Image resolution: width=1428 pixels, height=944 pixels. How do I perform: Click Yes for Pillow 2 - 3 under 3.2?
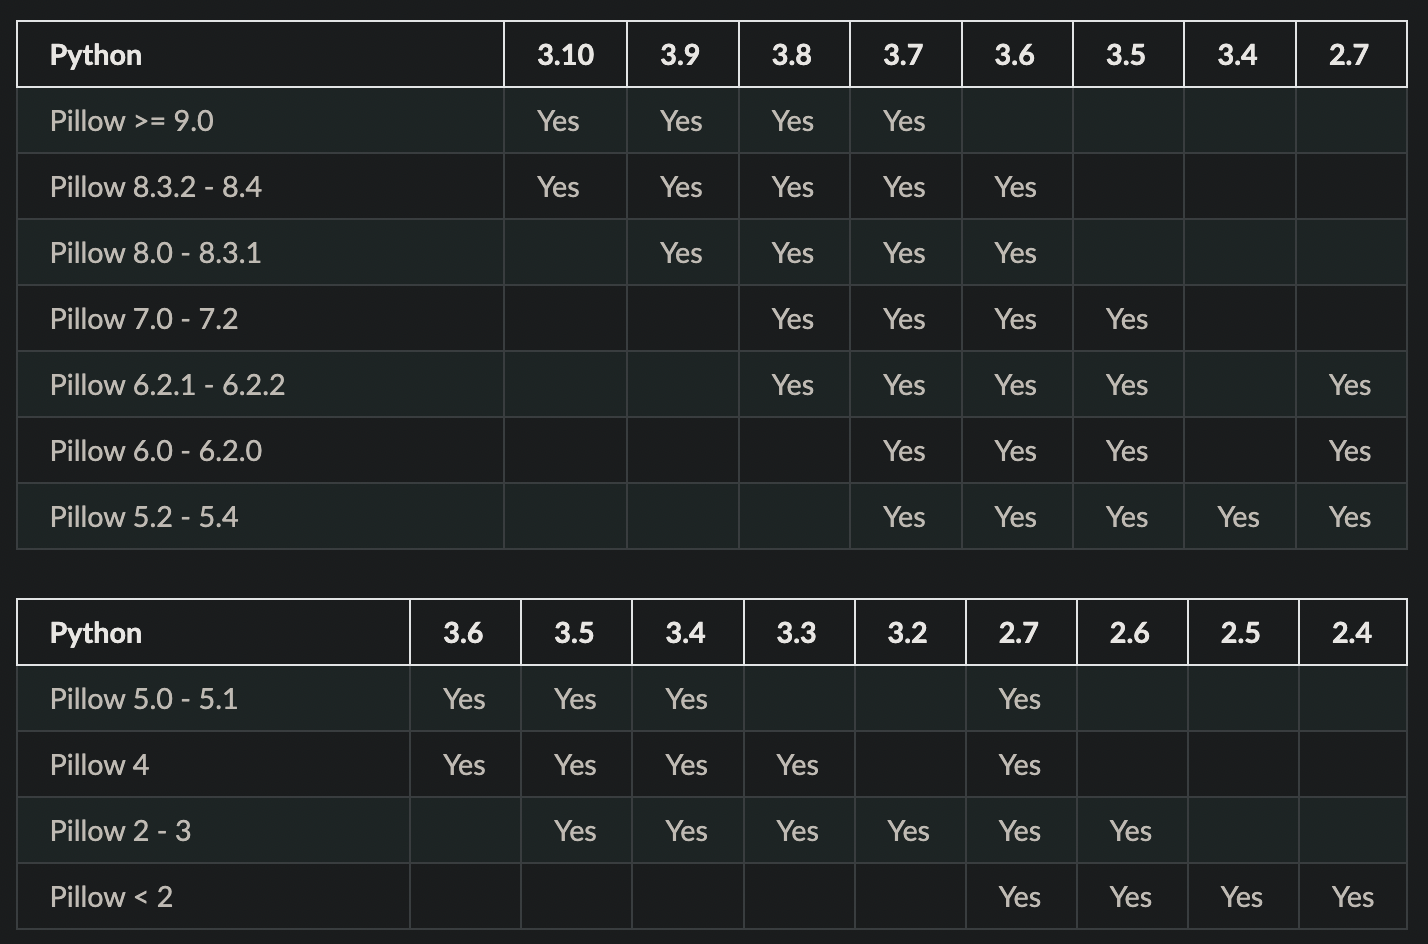(x=908, y=831)
